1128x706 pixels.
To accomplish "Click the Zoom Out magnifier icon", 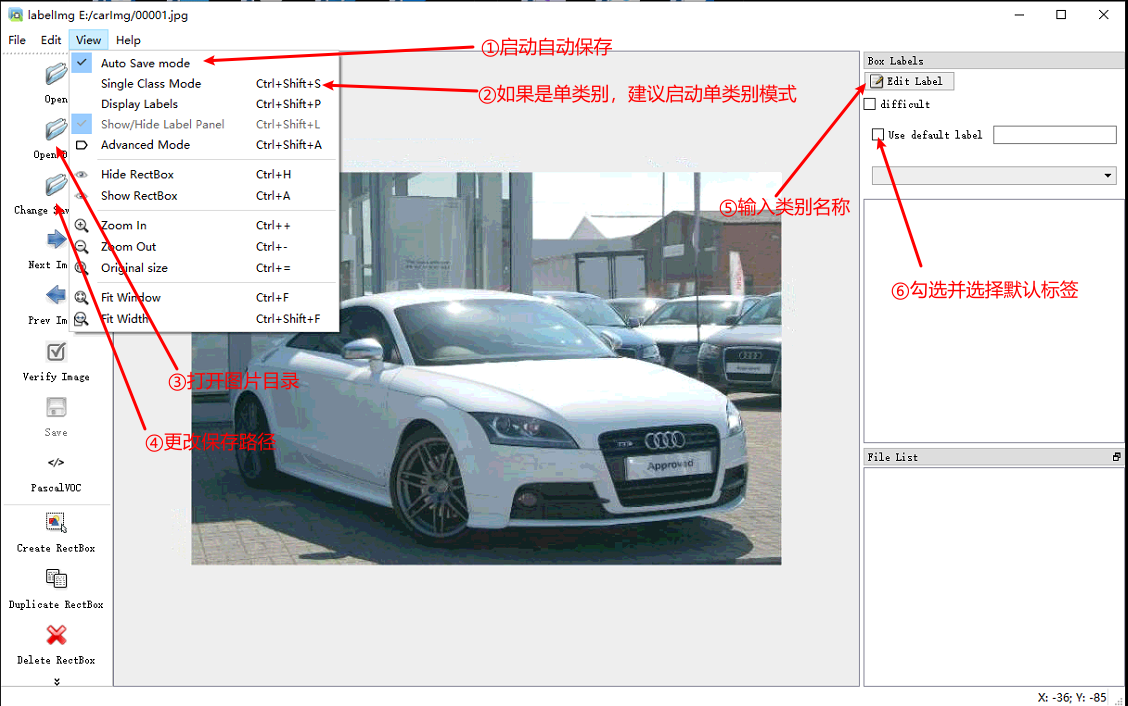I will click(81, 247).
